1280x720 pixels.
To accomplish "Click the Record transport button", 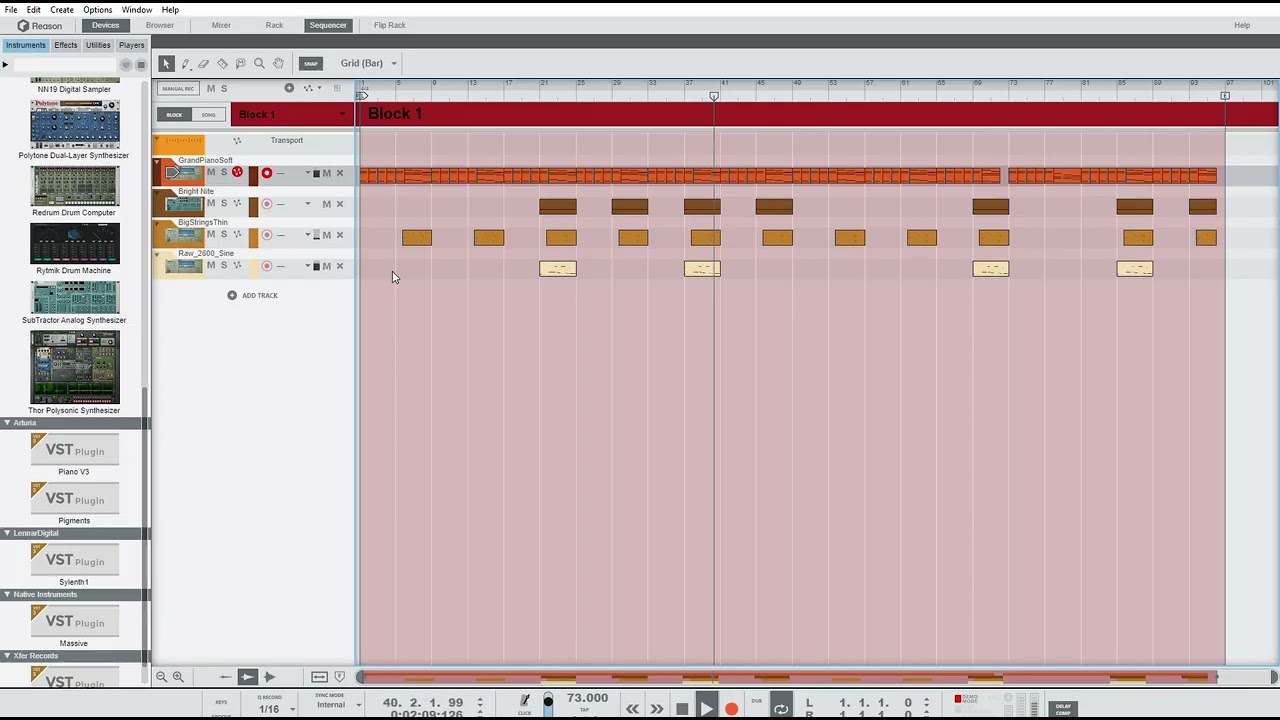I will coord(731,709).
